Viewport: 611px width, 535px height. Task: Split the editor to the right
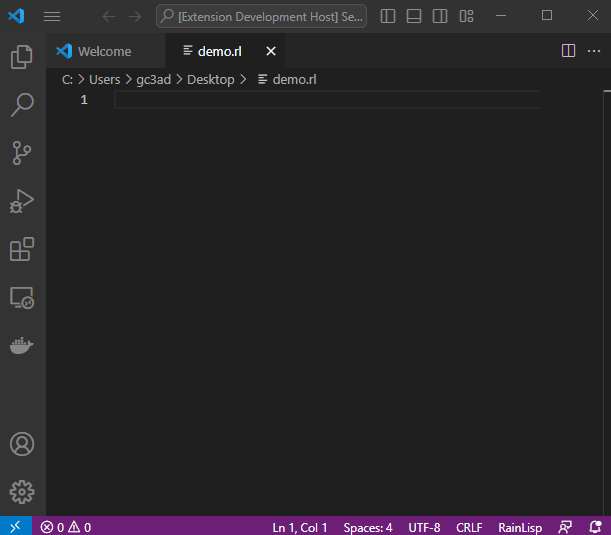[568, 51]
